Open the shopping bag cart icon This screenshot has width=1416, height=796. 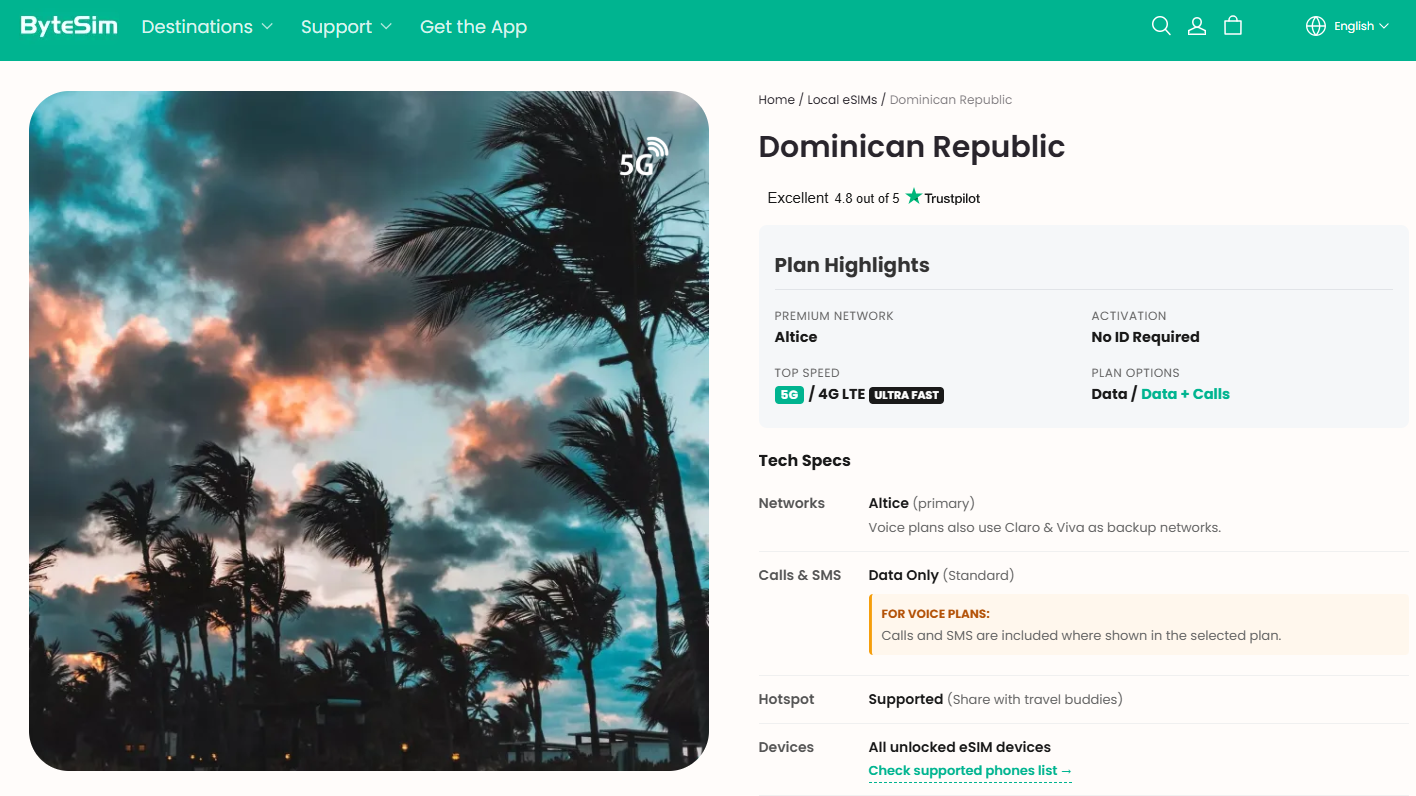point(1233,26)
